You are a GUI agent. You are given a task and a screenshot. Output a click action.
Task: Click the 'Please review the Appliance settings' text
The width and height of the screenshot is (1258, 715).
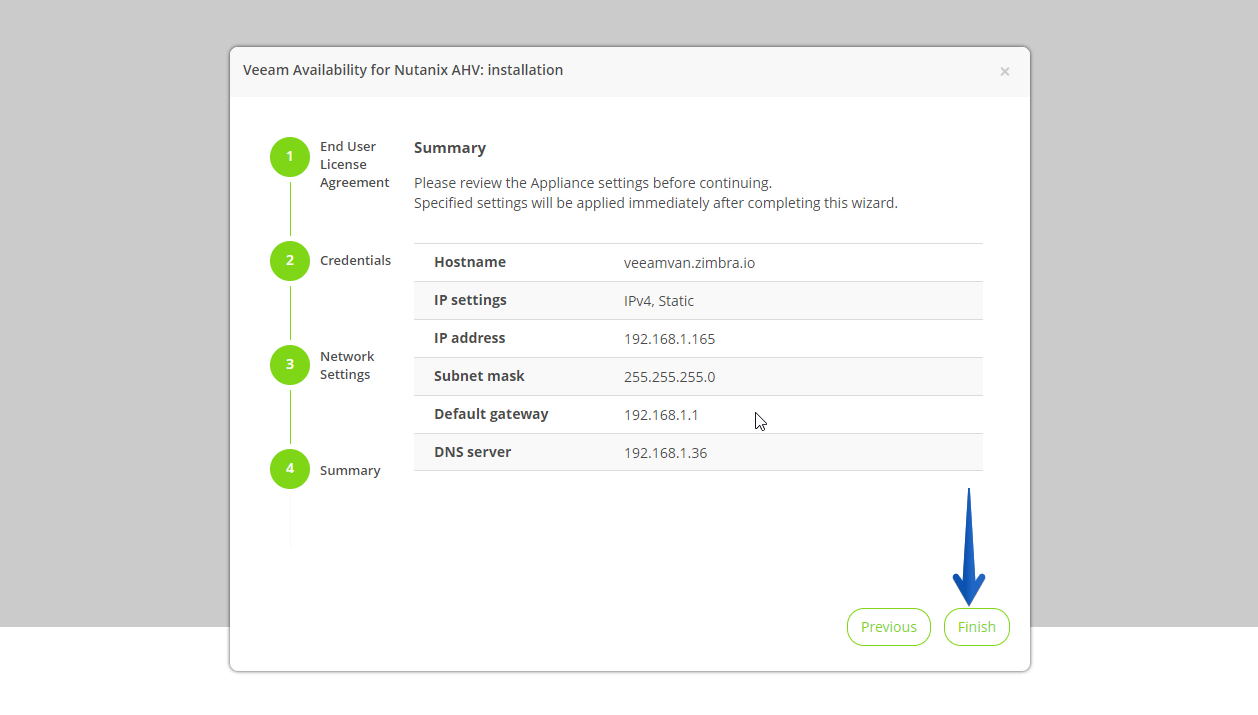pyautogui.click(x=593, y=183)
